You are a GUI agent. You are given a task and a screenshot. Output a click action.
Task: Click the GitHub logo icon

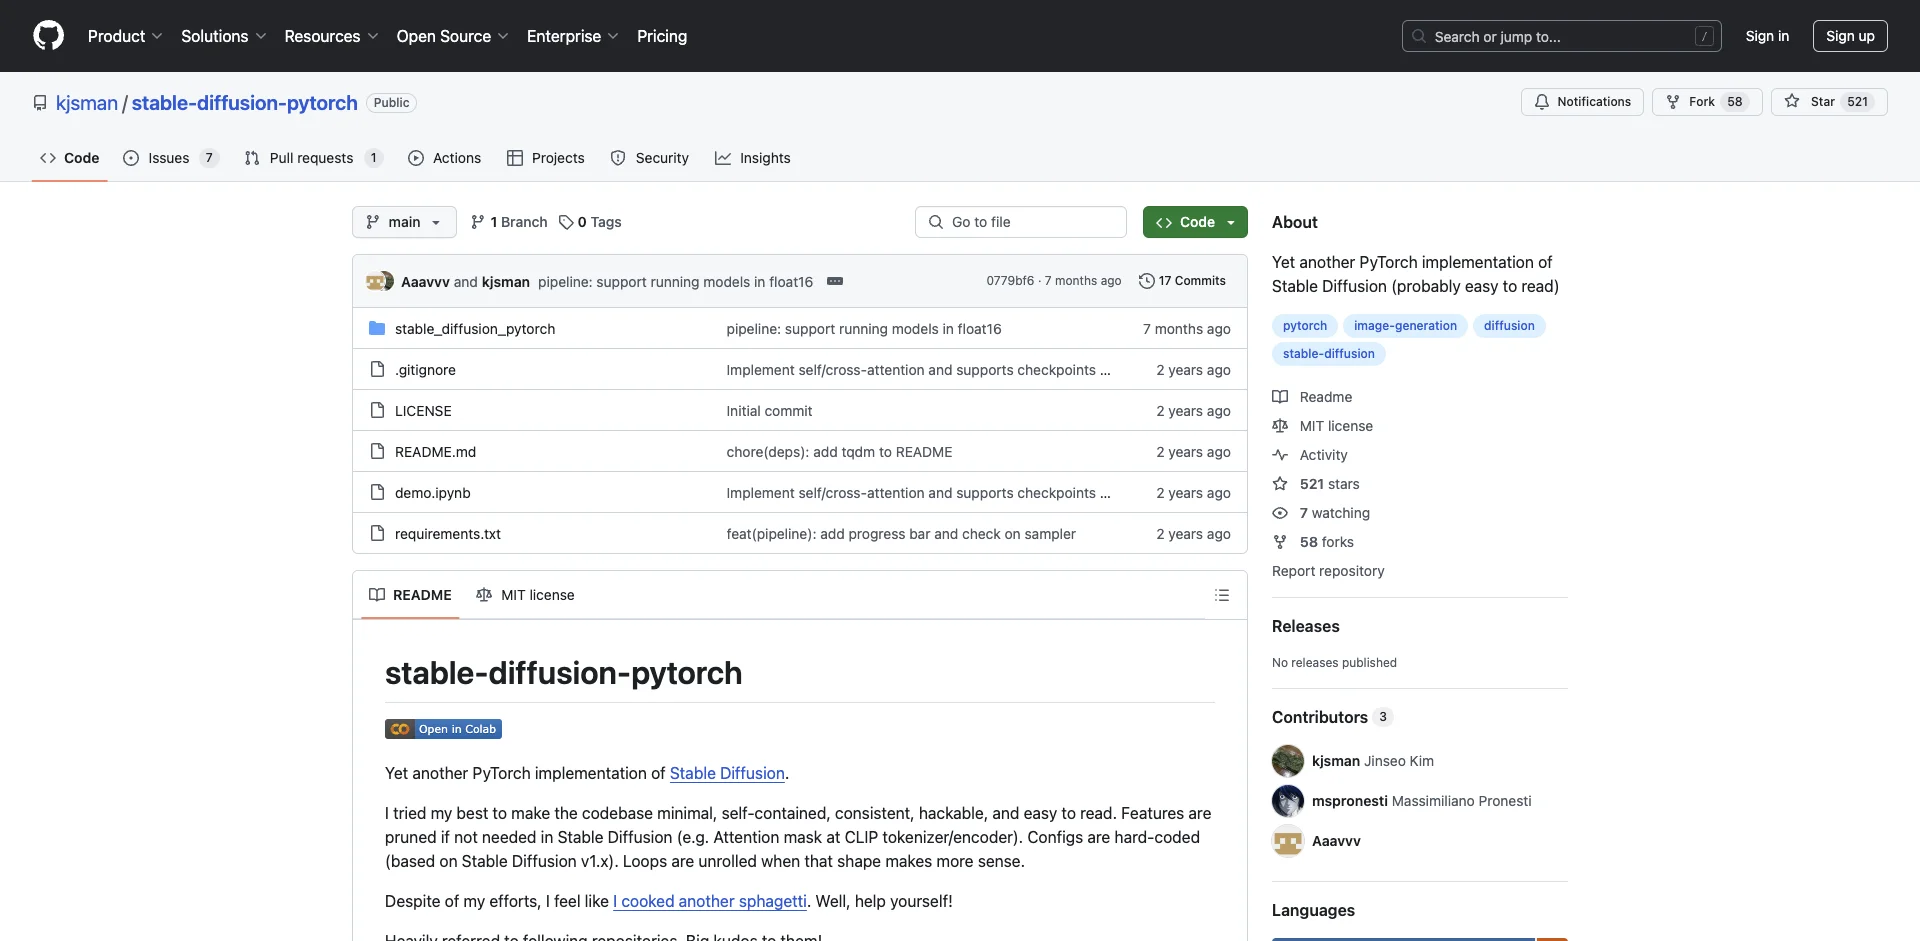[48, 36]
